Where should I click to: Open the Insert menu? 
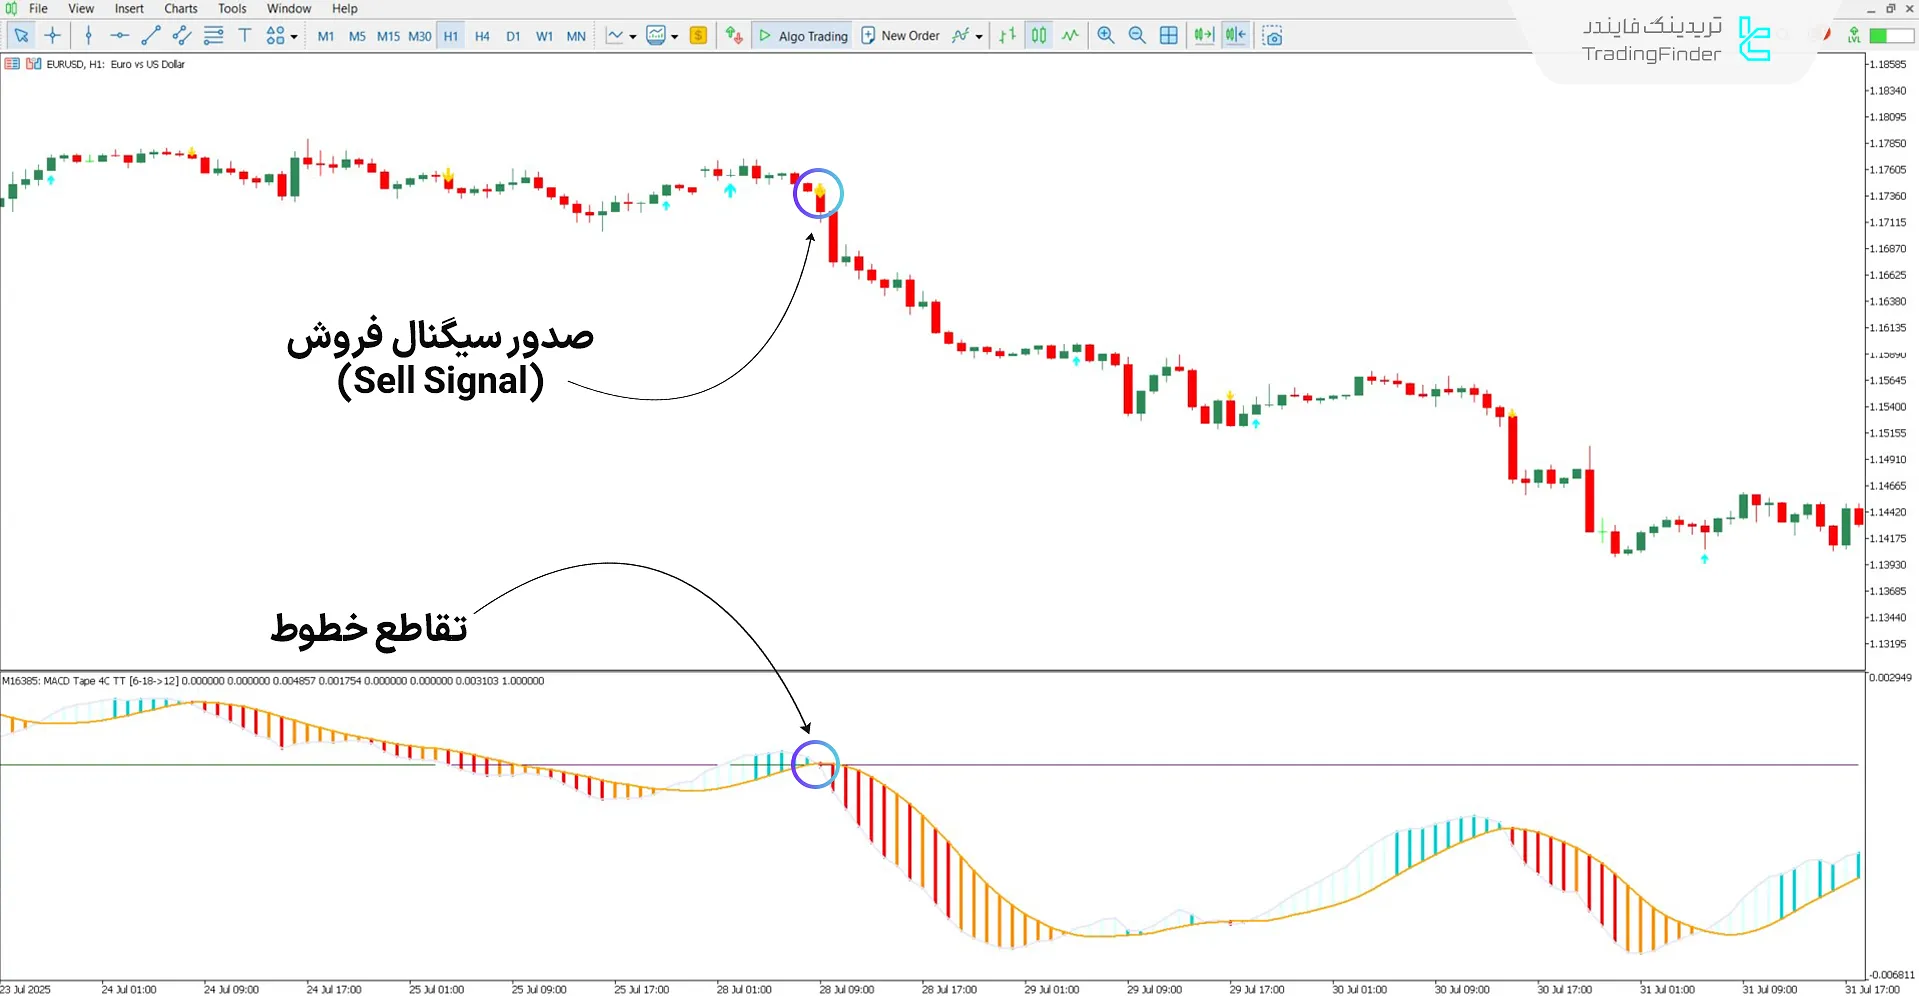[129, 9]
